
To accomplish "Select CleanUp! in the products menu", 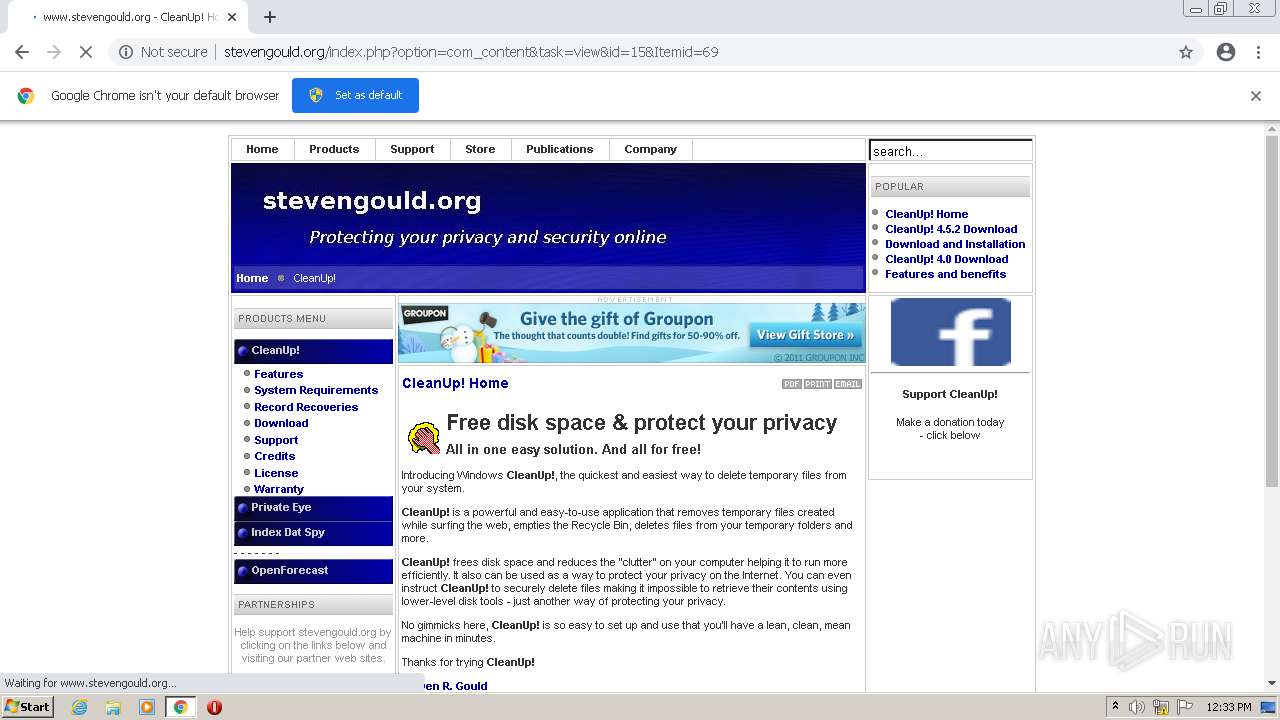I will (x=313, y=351).
